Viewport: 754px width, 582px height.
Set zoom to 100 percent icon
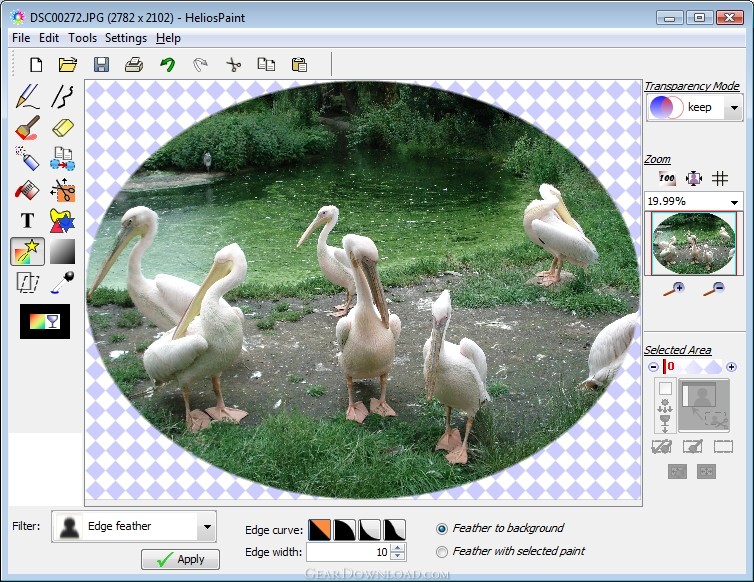(x=667, y=178)
